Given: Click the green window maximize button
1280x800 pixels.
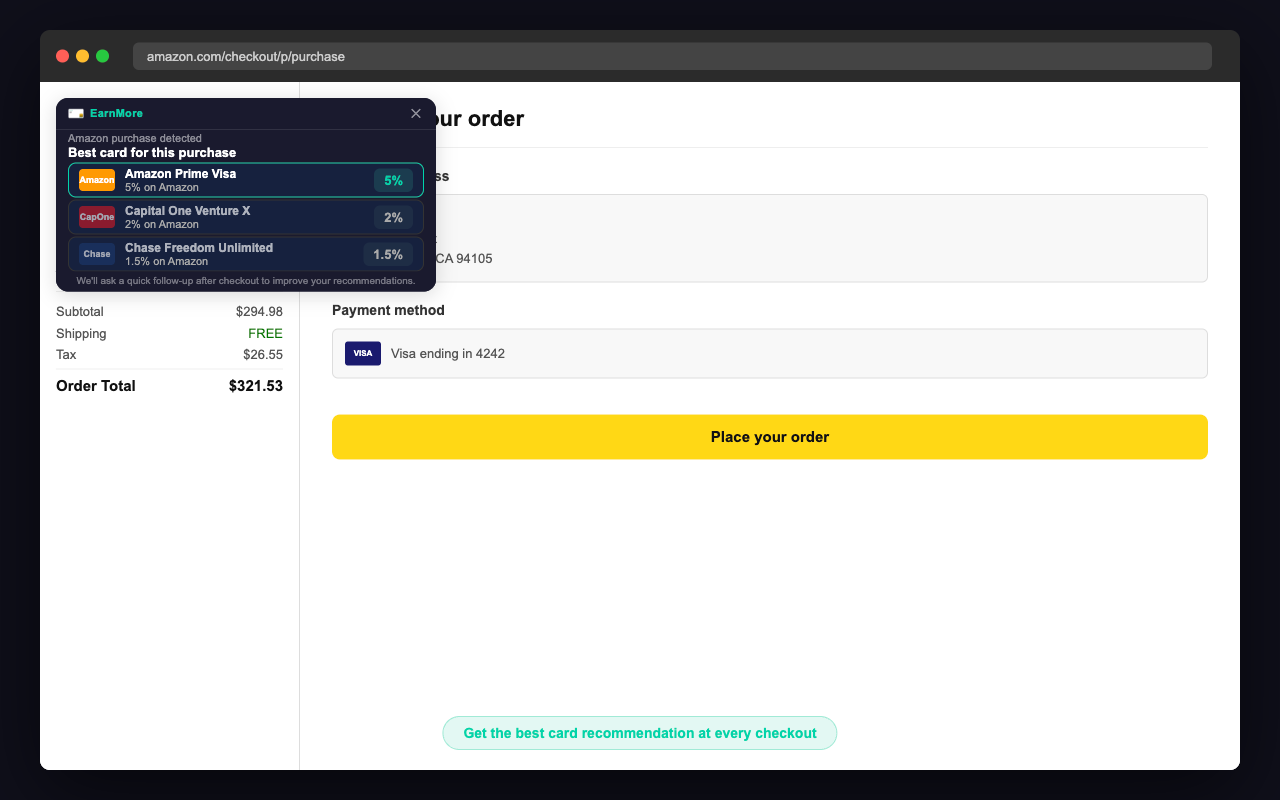Looking at the screenshot, I should 103,56.
